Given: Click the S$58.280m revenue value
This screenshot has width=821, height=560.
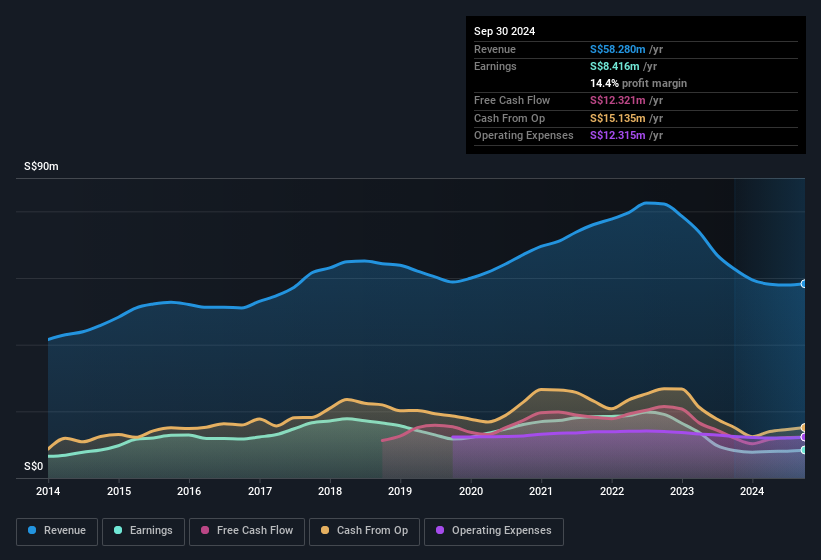Looking at the screenshot, I should (x=617, y=49).
